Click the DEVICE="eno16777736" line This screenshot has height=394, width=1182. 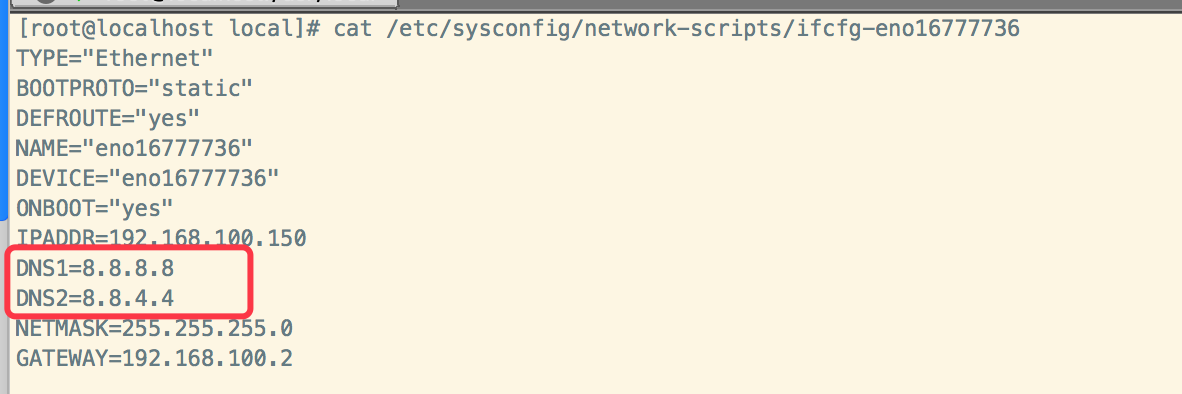click(x=148, y=179)
